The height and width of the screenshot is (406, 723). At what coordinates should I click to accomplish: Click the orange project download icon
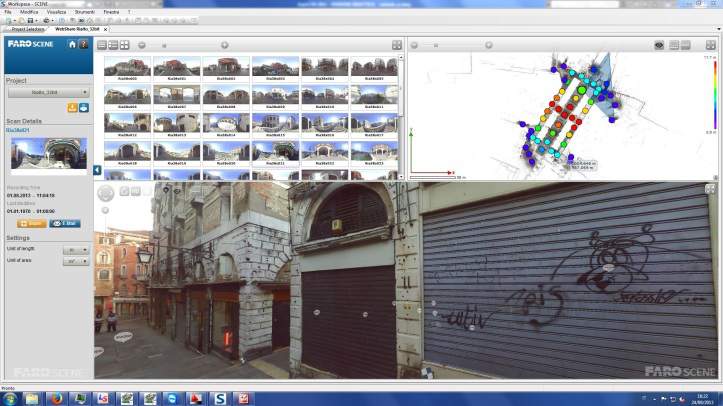tap(72, 108)
